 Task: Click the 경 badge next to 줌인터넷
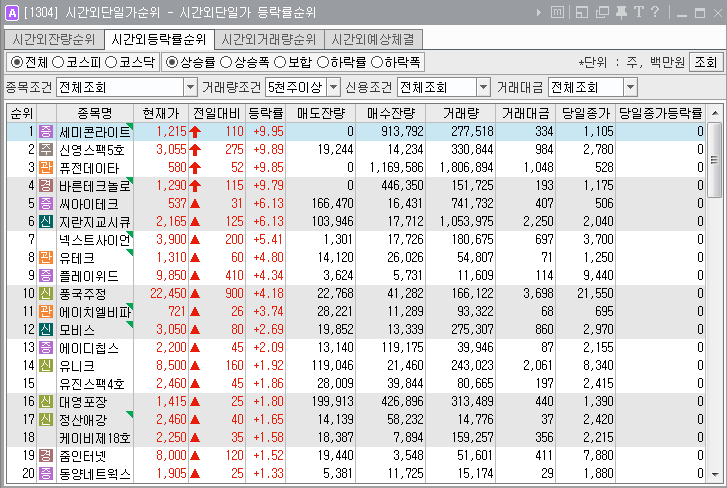coord(46,456)
